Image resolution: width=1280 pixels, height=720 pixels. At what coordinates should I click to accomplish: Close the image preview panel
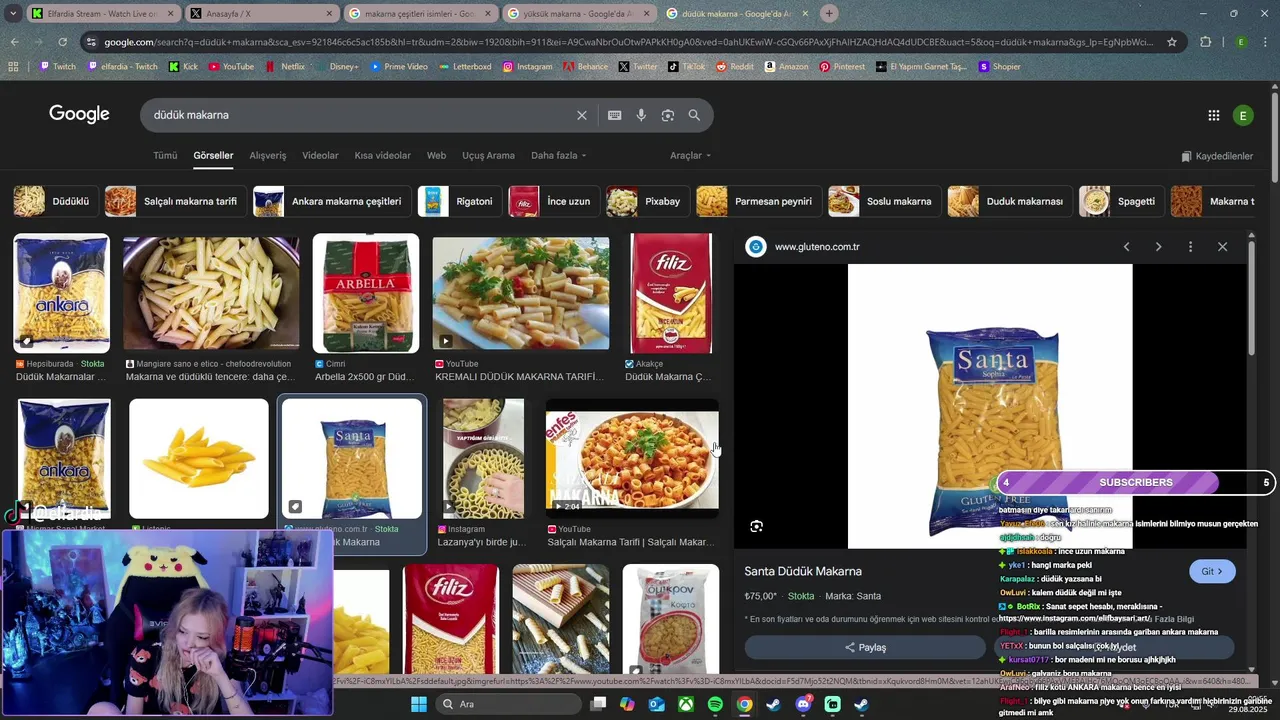(1222, 247)
